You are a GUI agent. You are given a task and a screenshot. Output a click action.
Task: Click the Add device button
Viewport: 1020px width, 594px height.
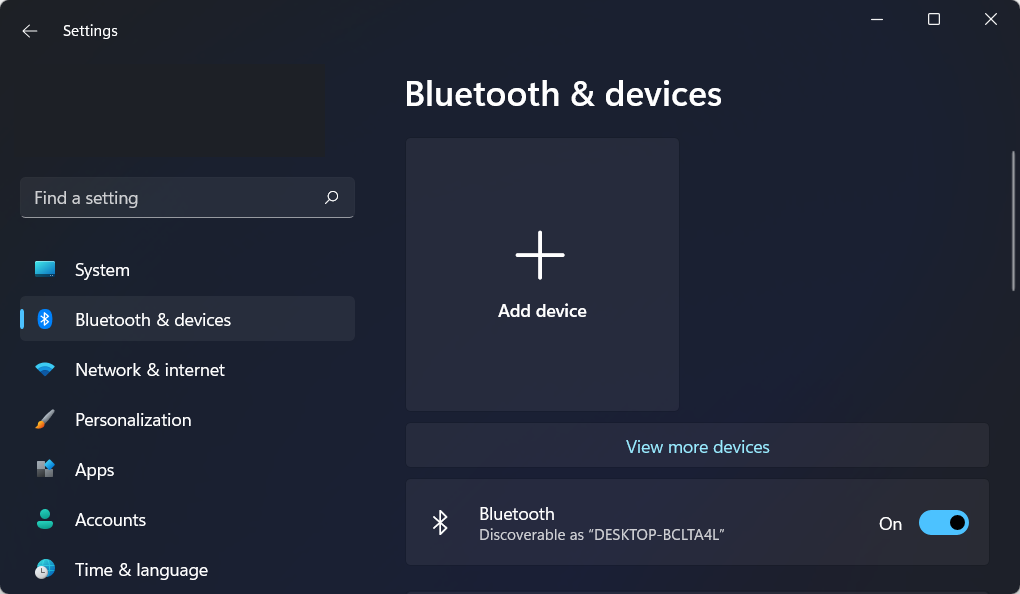541,274
